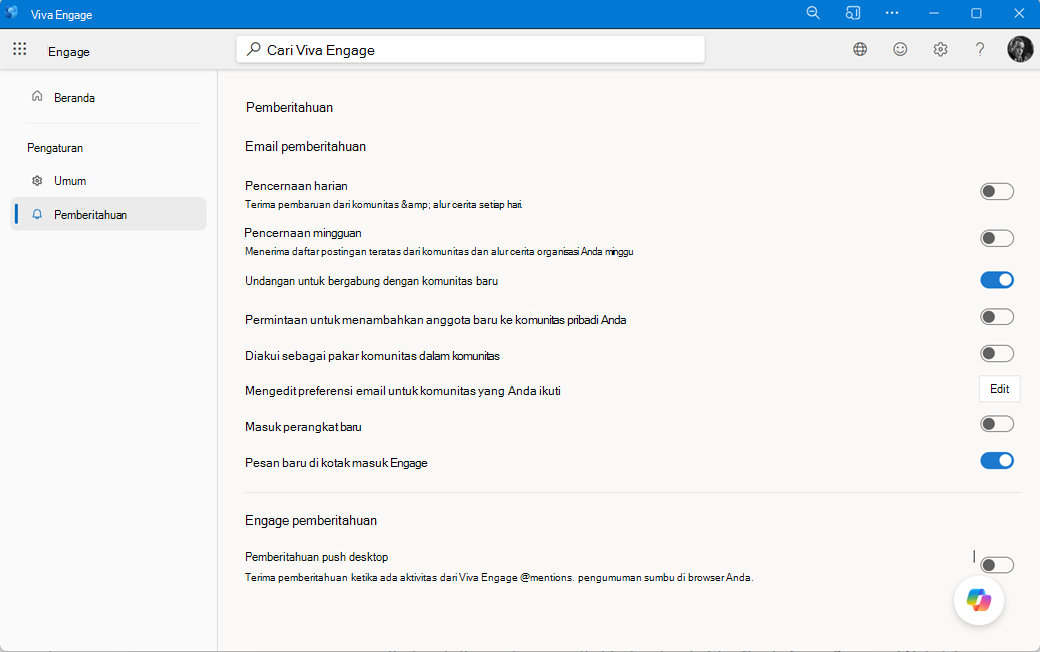Select Pemberitahuan in the sidebar

pos(109,214)
